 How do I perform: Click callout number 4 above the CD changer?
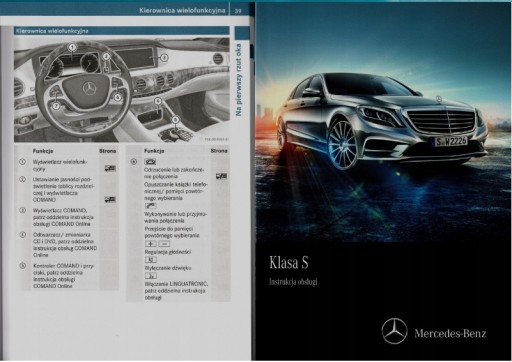pyautogui.click(x=158, y=101)
